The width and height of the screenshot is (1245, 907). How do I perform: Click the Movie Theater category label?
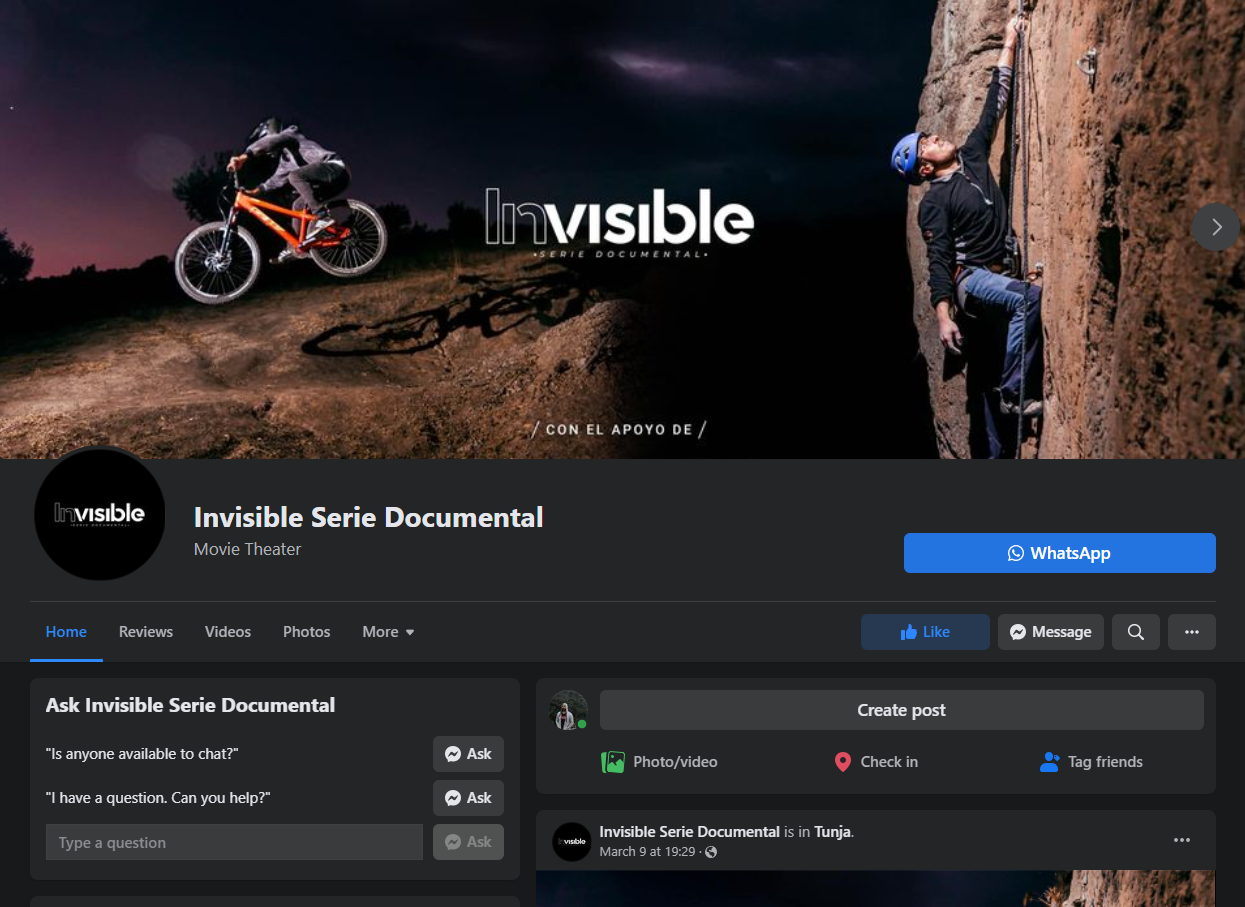247,549
